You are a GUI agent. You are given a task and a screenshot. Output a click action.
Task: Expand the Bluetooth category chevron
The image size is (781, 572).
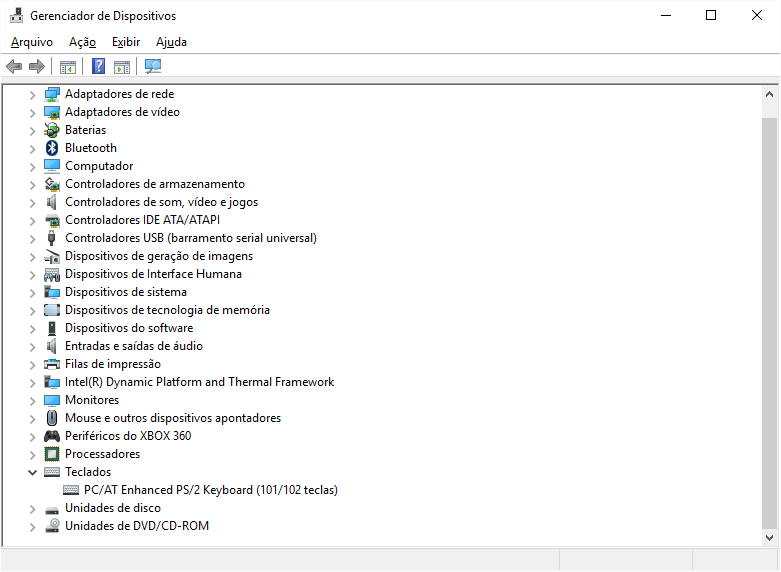(x=32, y=148)
